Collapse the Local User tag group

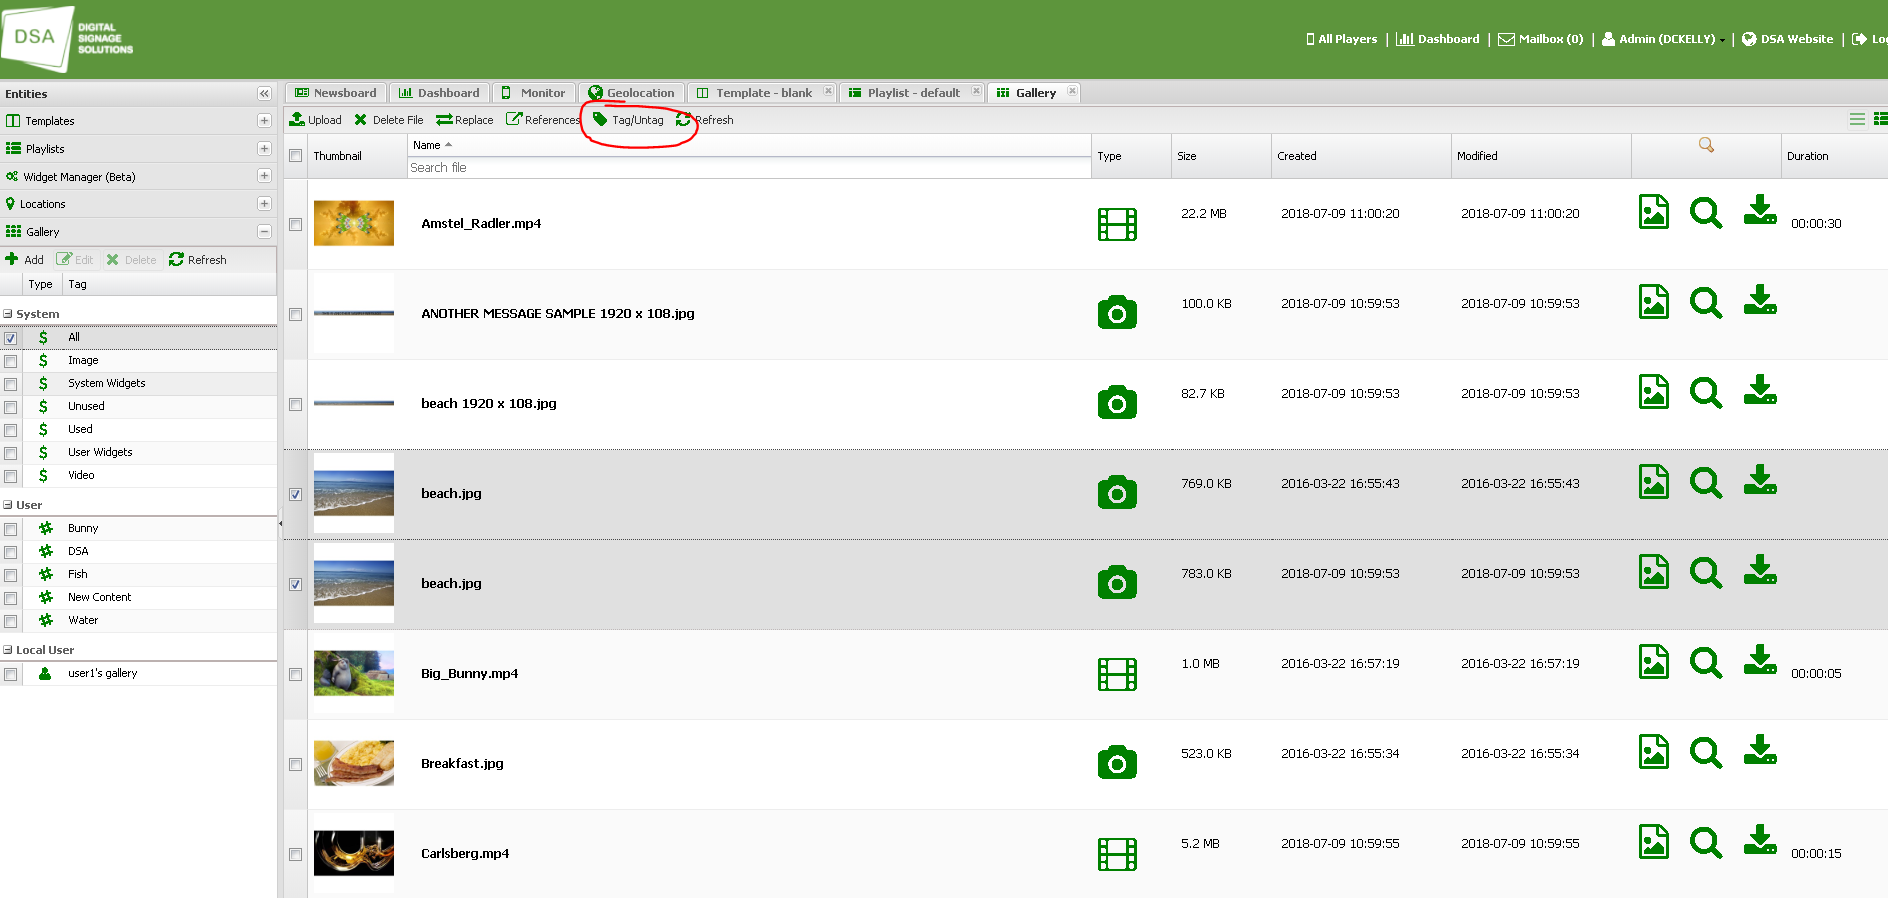coord(8,650)
